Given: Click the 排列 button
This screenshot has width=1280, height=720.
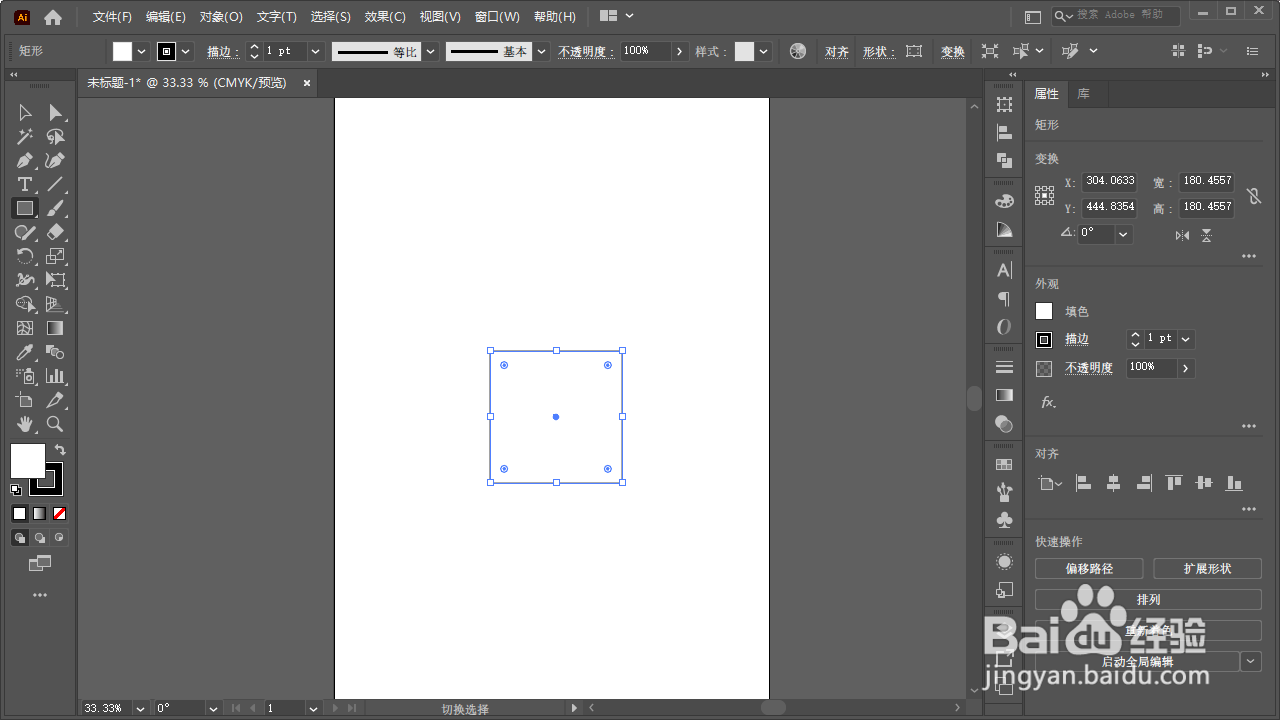Looking at the screenshot, I should [x=1148, y=600].
